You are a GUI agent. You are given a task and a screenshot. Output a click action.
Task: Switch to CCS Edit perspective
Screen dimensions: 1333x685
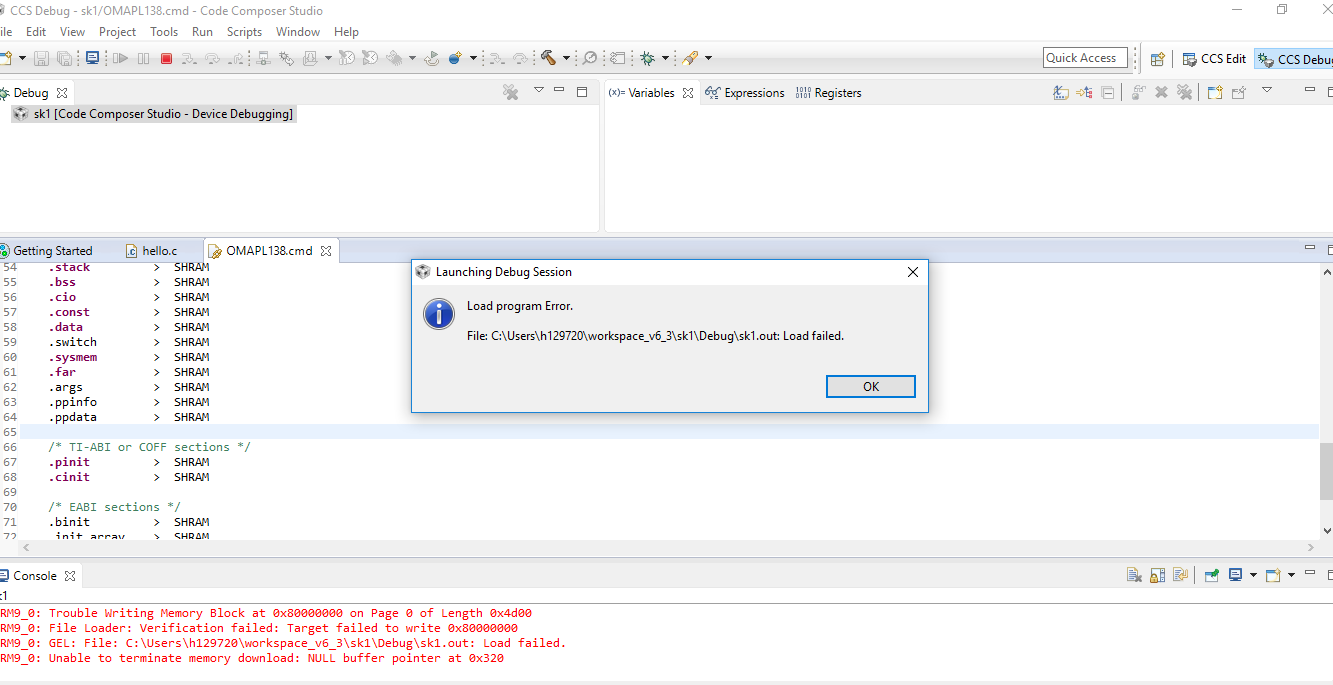point(1214,59)
